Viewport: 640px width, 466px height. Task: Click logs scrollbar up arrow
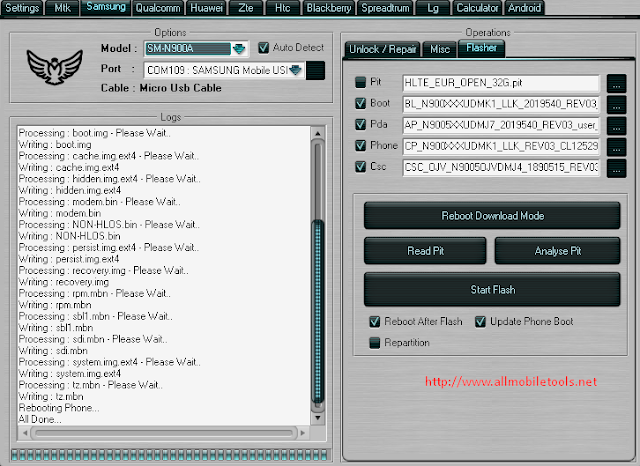[318, 133]
